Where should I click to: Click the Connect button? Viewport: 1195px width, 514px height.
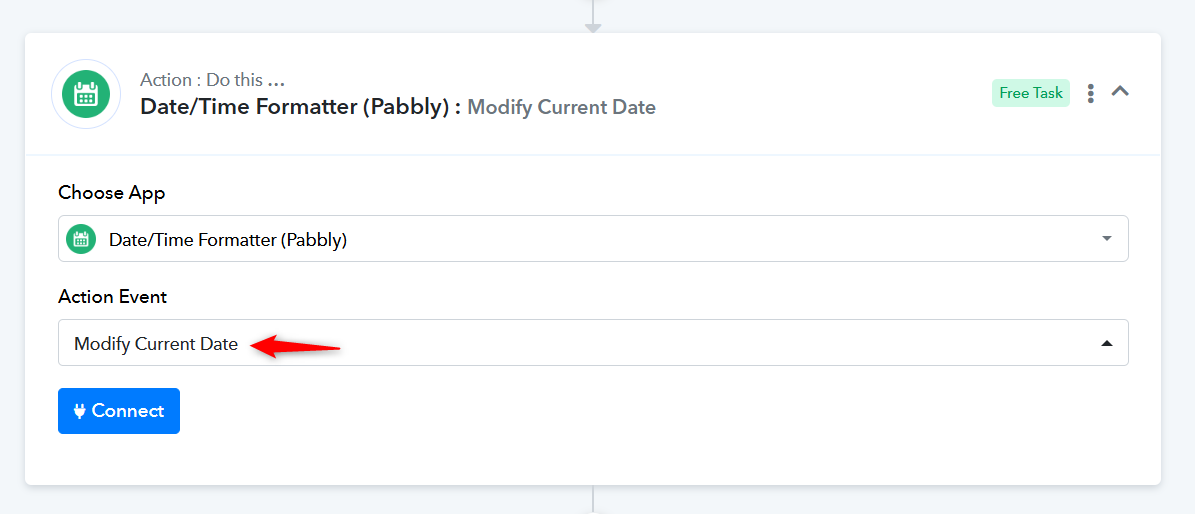119,411
